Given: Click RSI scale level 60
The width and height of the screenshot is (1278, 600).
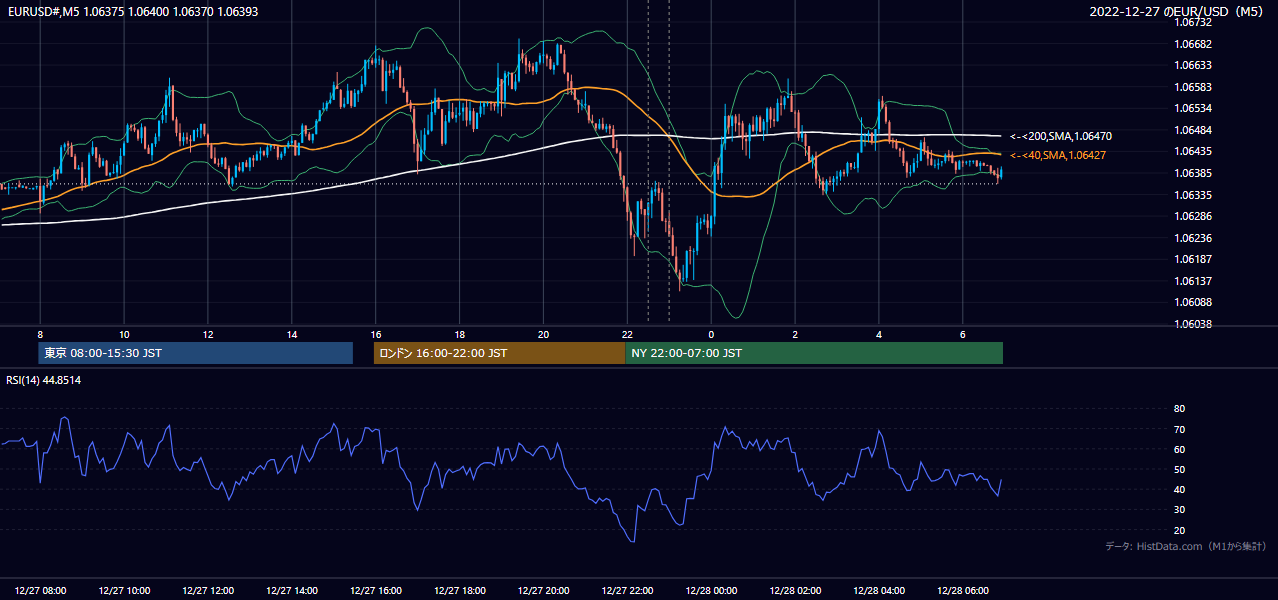Looking at the screenshot, I should click(1180, 449).
